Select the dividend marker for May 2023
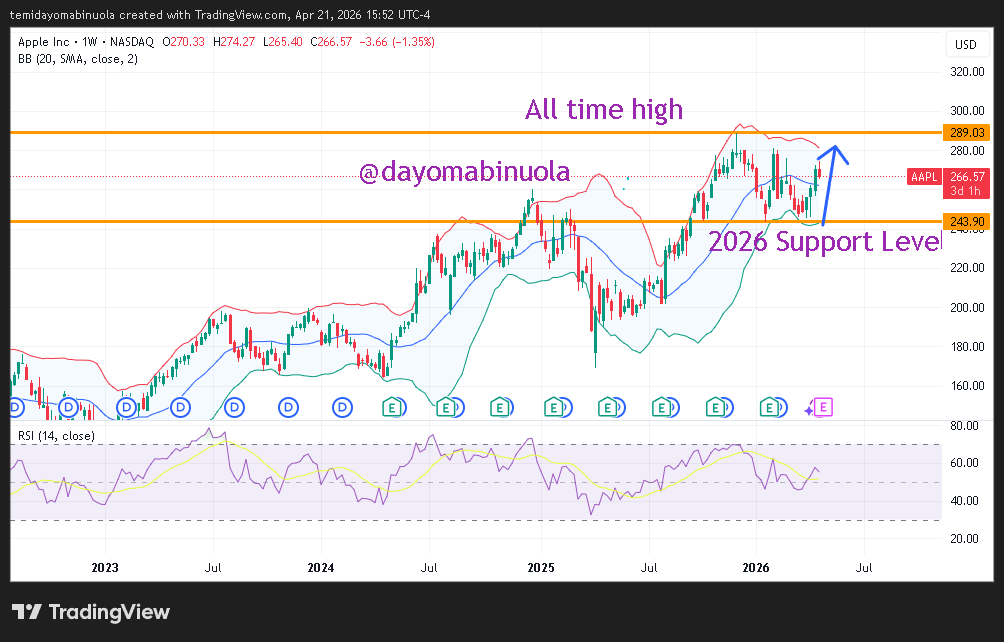This screenshot has height=642, width=1004. click(181, 407)
